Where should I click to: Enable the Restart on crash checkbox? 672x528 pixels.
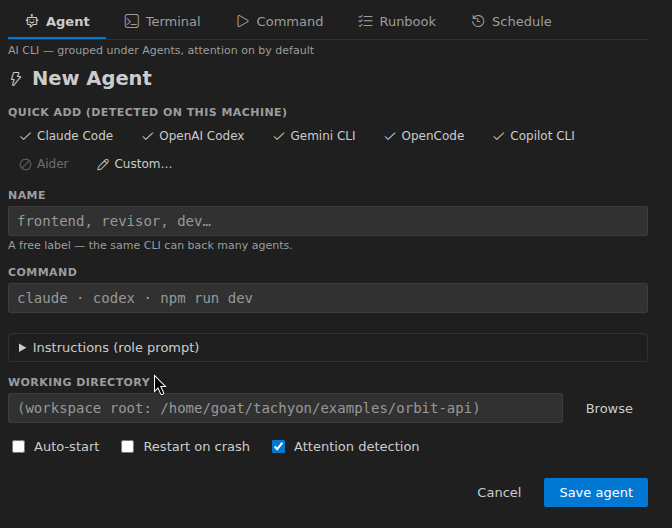click(127, 447)
